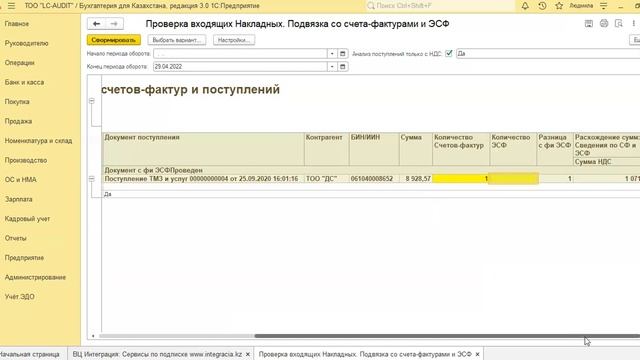Expand the period end dropdown arrow
This screenshot has height=360, width=640.
(332, 67)
